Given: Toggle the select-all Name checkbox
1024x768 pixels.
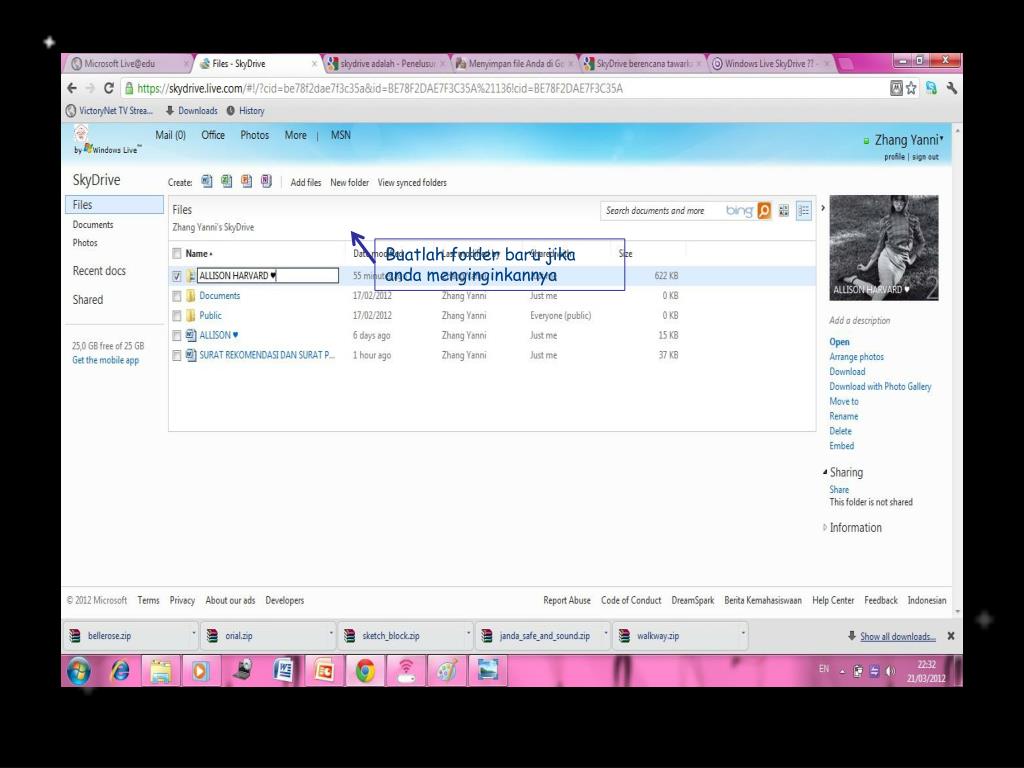Looking at the screenshot, I should tap(176, 253).
